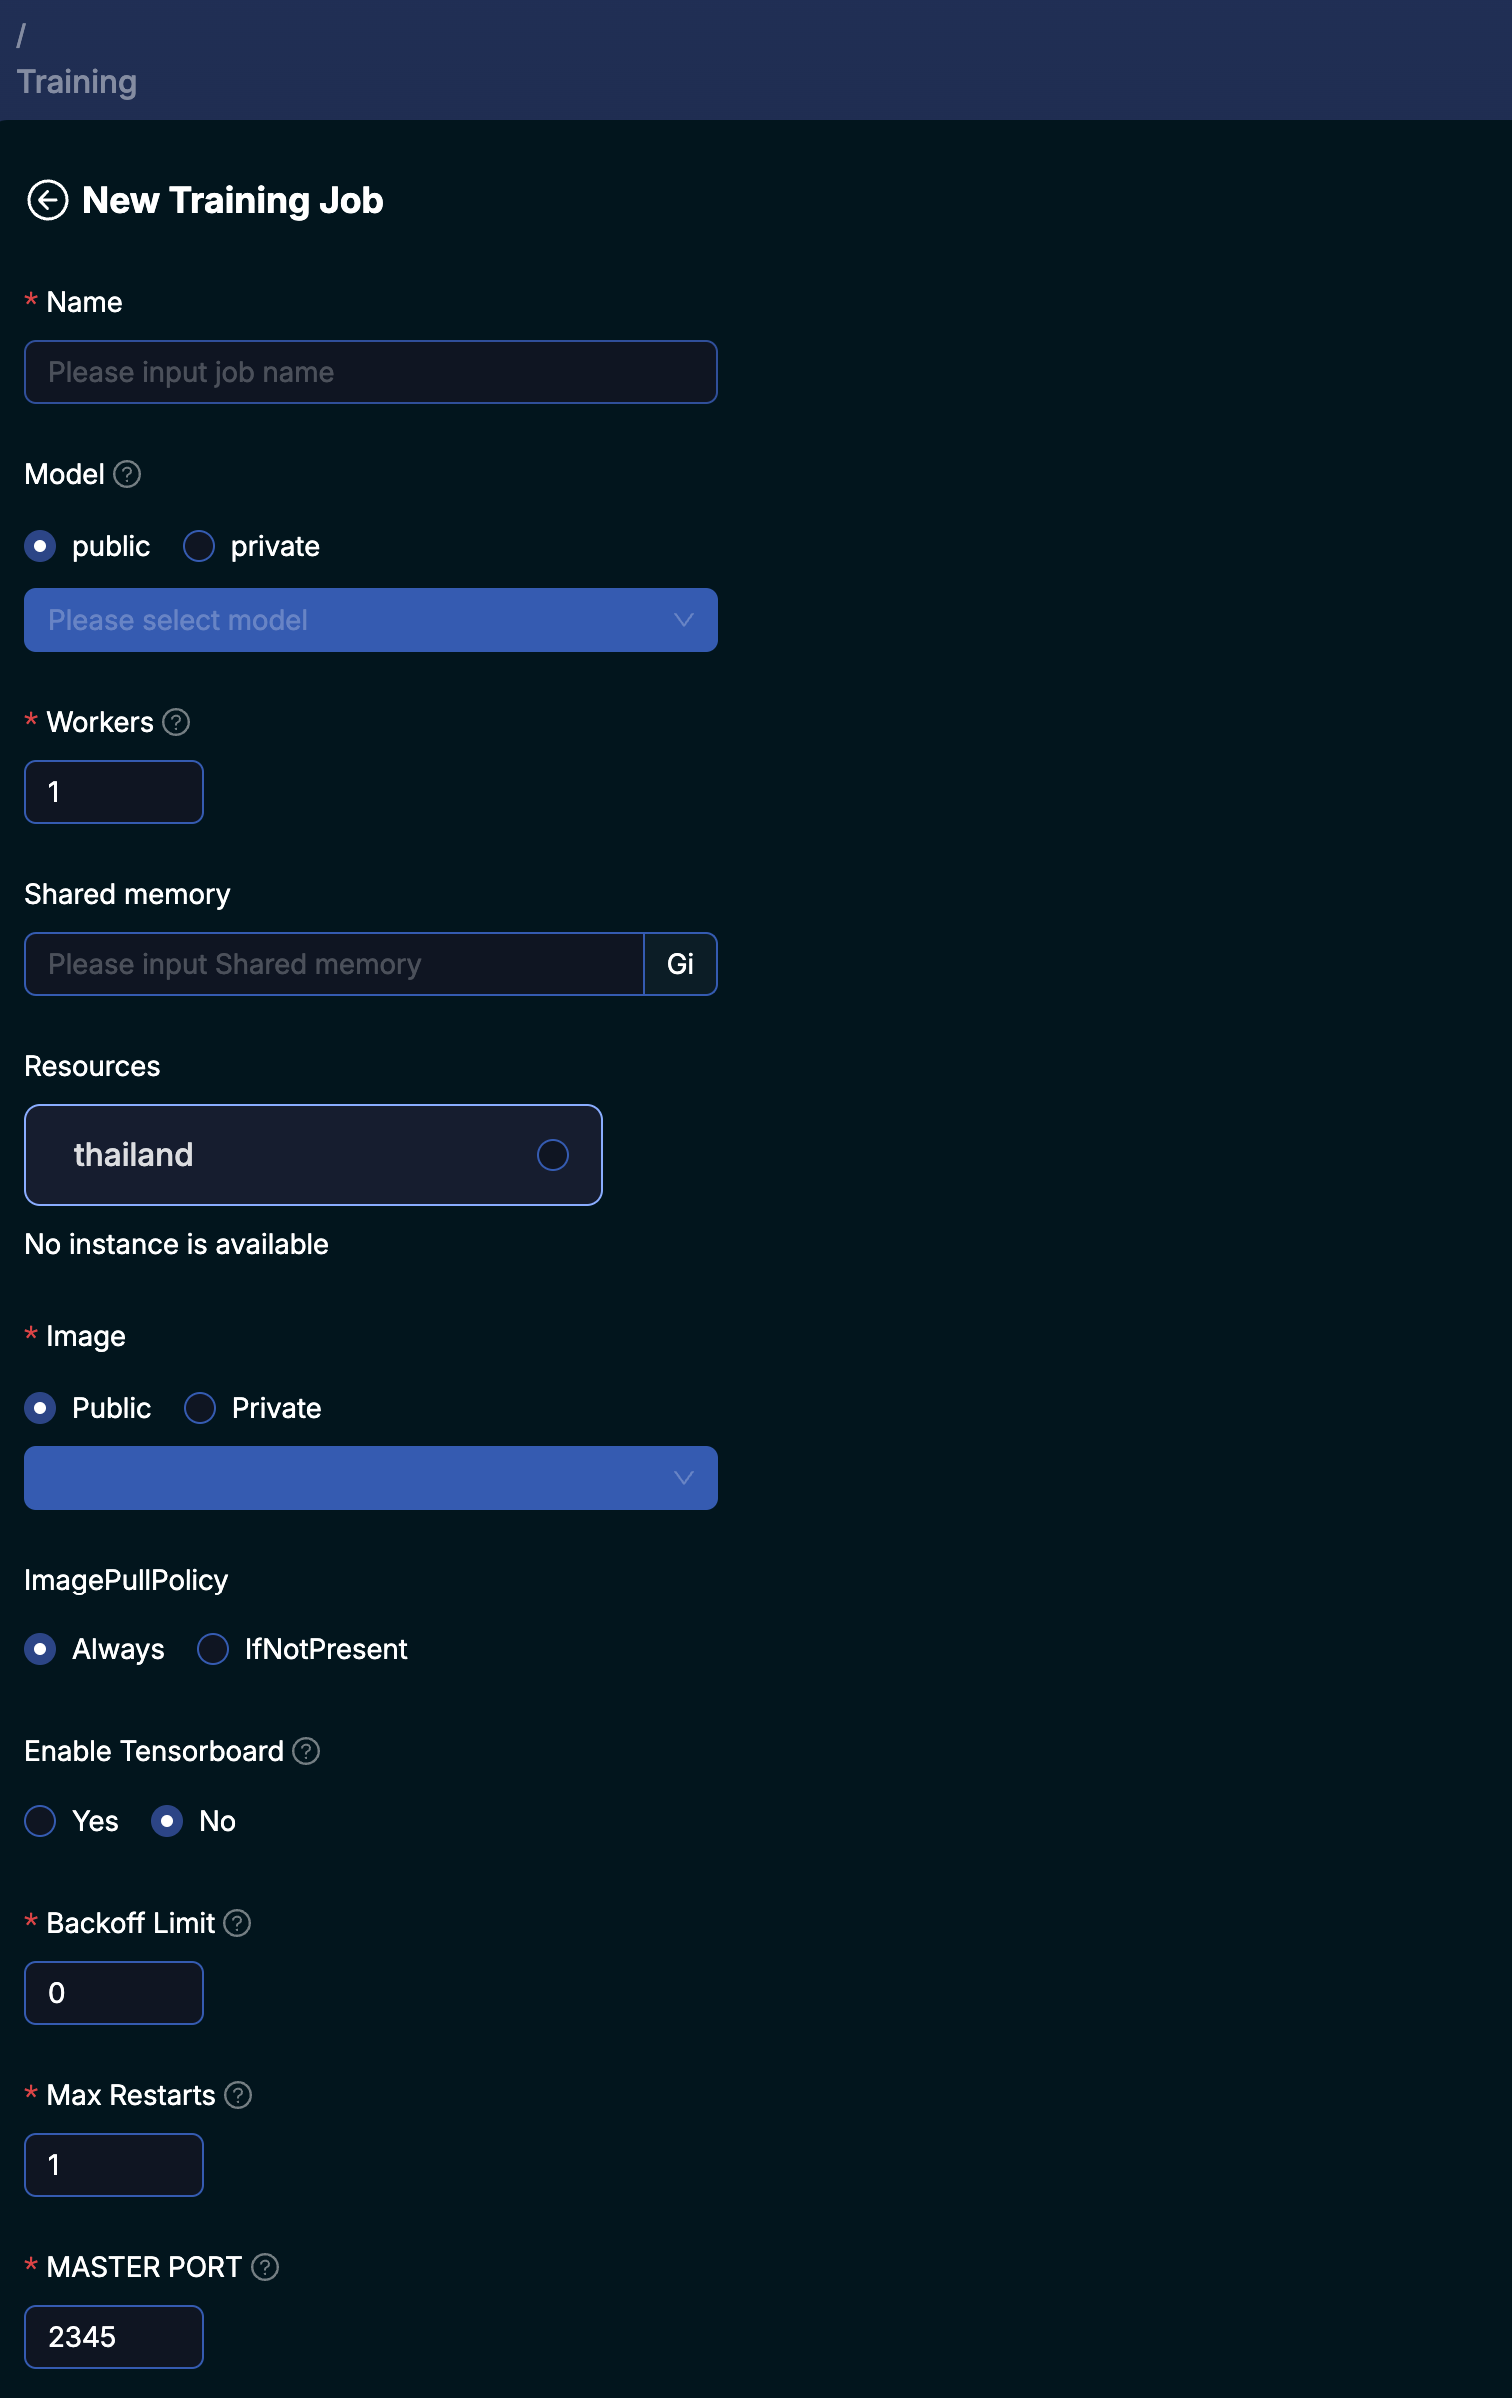Click the Workers help question icon

(x=176, y=722)
